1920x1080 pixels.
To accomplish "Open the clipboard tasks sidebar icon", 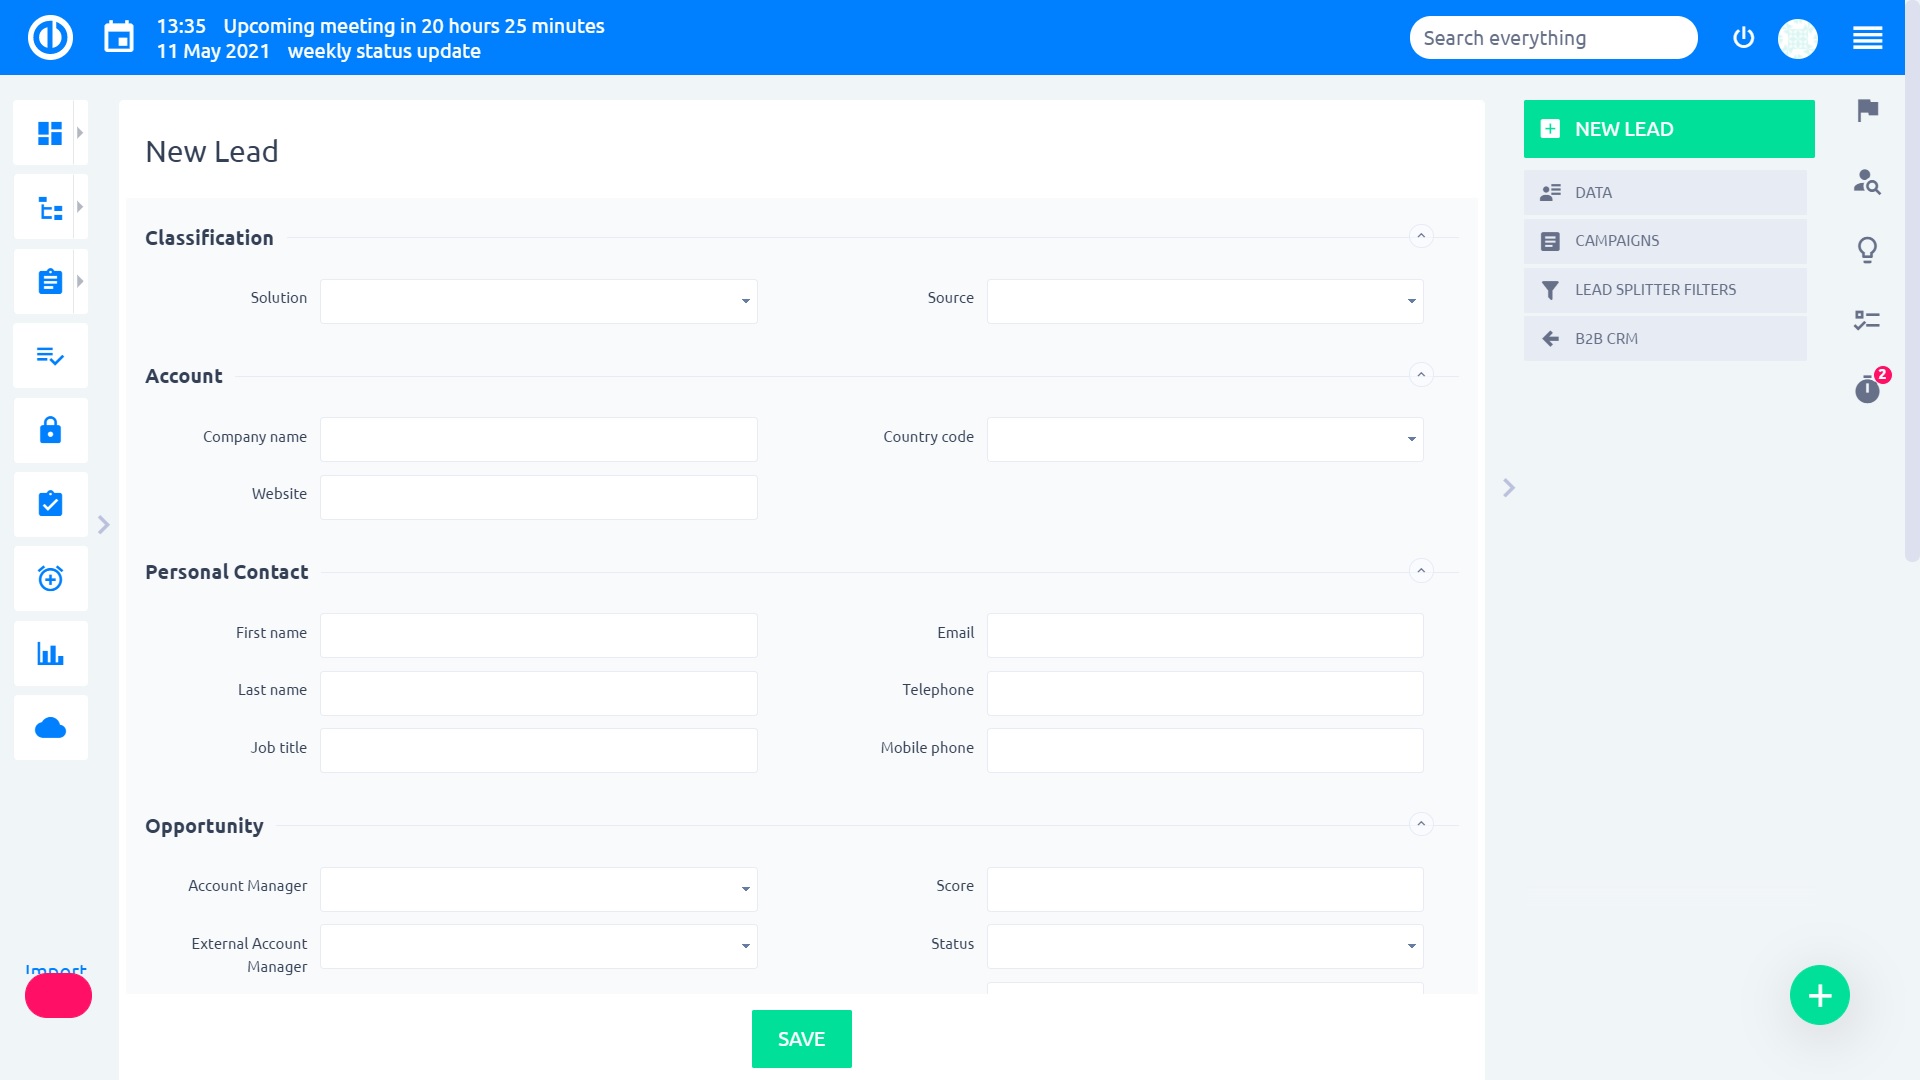I will tap(49, 281).
